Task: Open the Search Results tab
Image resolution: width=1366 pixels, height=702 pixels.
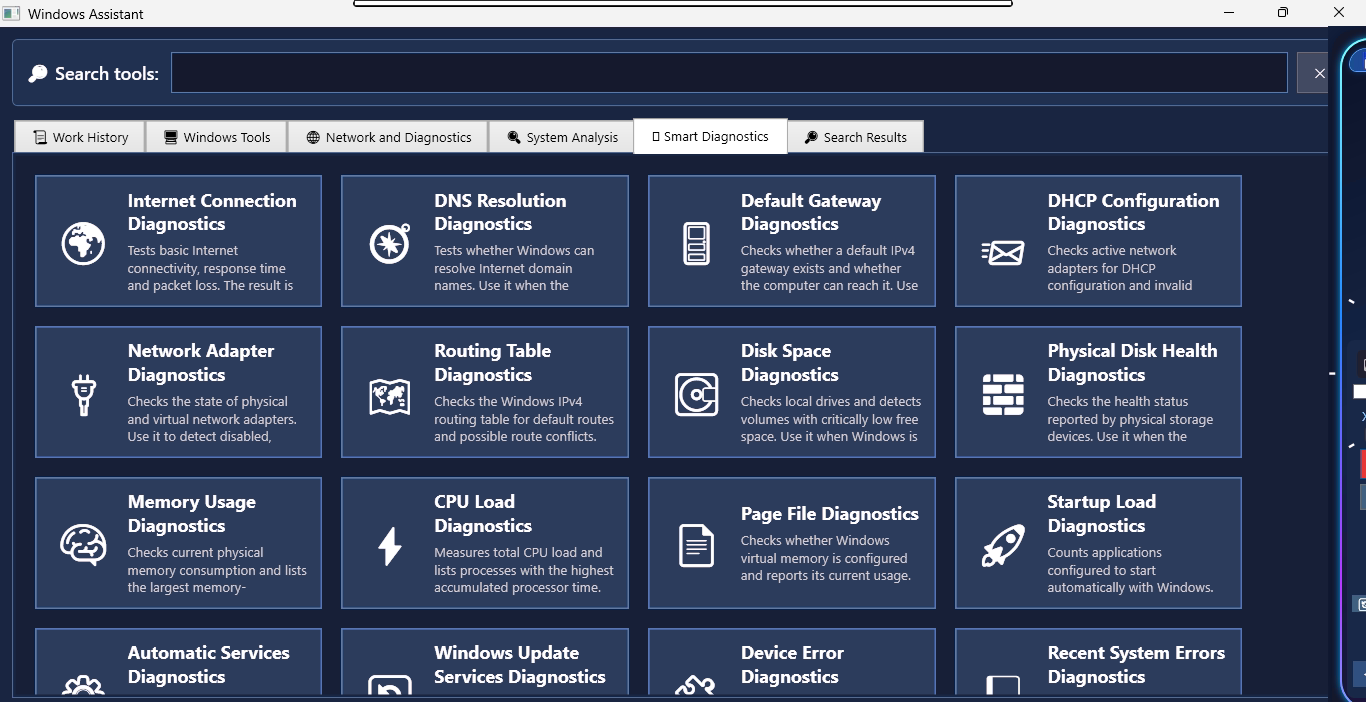Action: coord(855,137)
